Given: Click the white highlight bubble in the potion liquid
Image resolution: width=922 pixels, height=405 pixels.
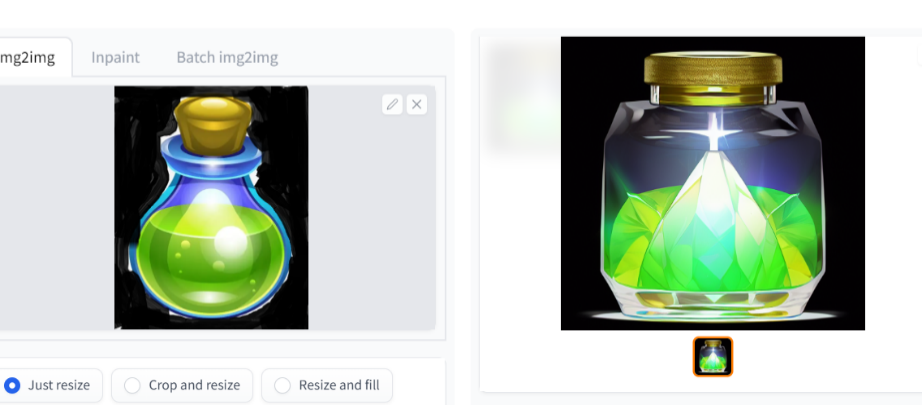Looking at the screenshot, I should tap(230, 240).
